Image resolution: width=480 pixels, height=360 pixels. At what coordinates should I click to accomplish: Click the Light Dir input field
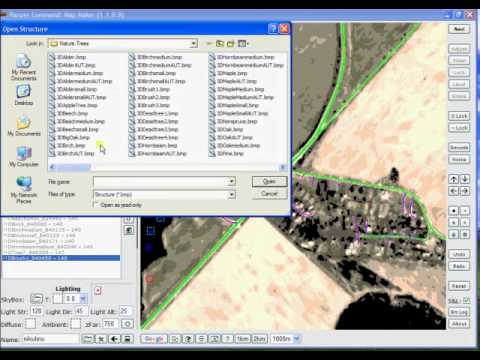click(x=81, y=311)
